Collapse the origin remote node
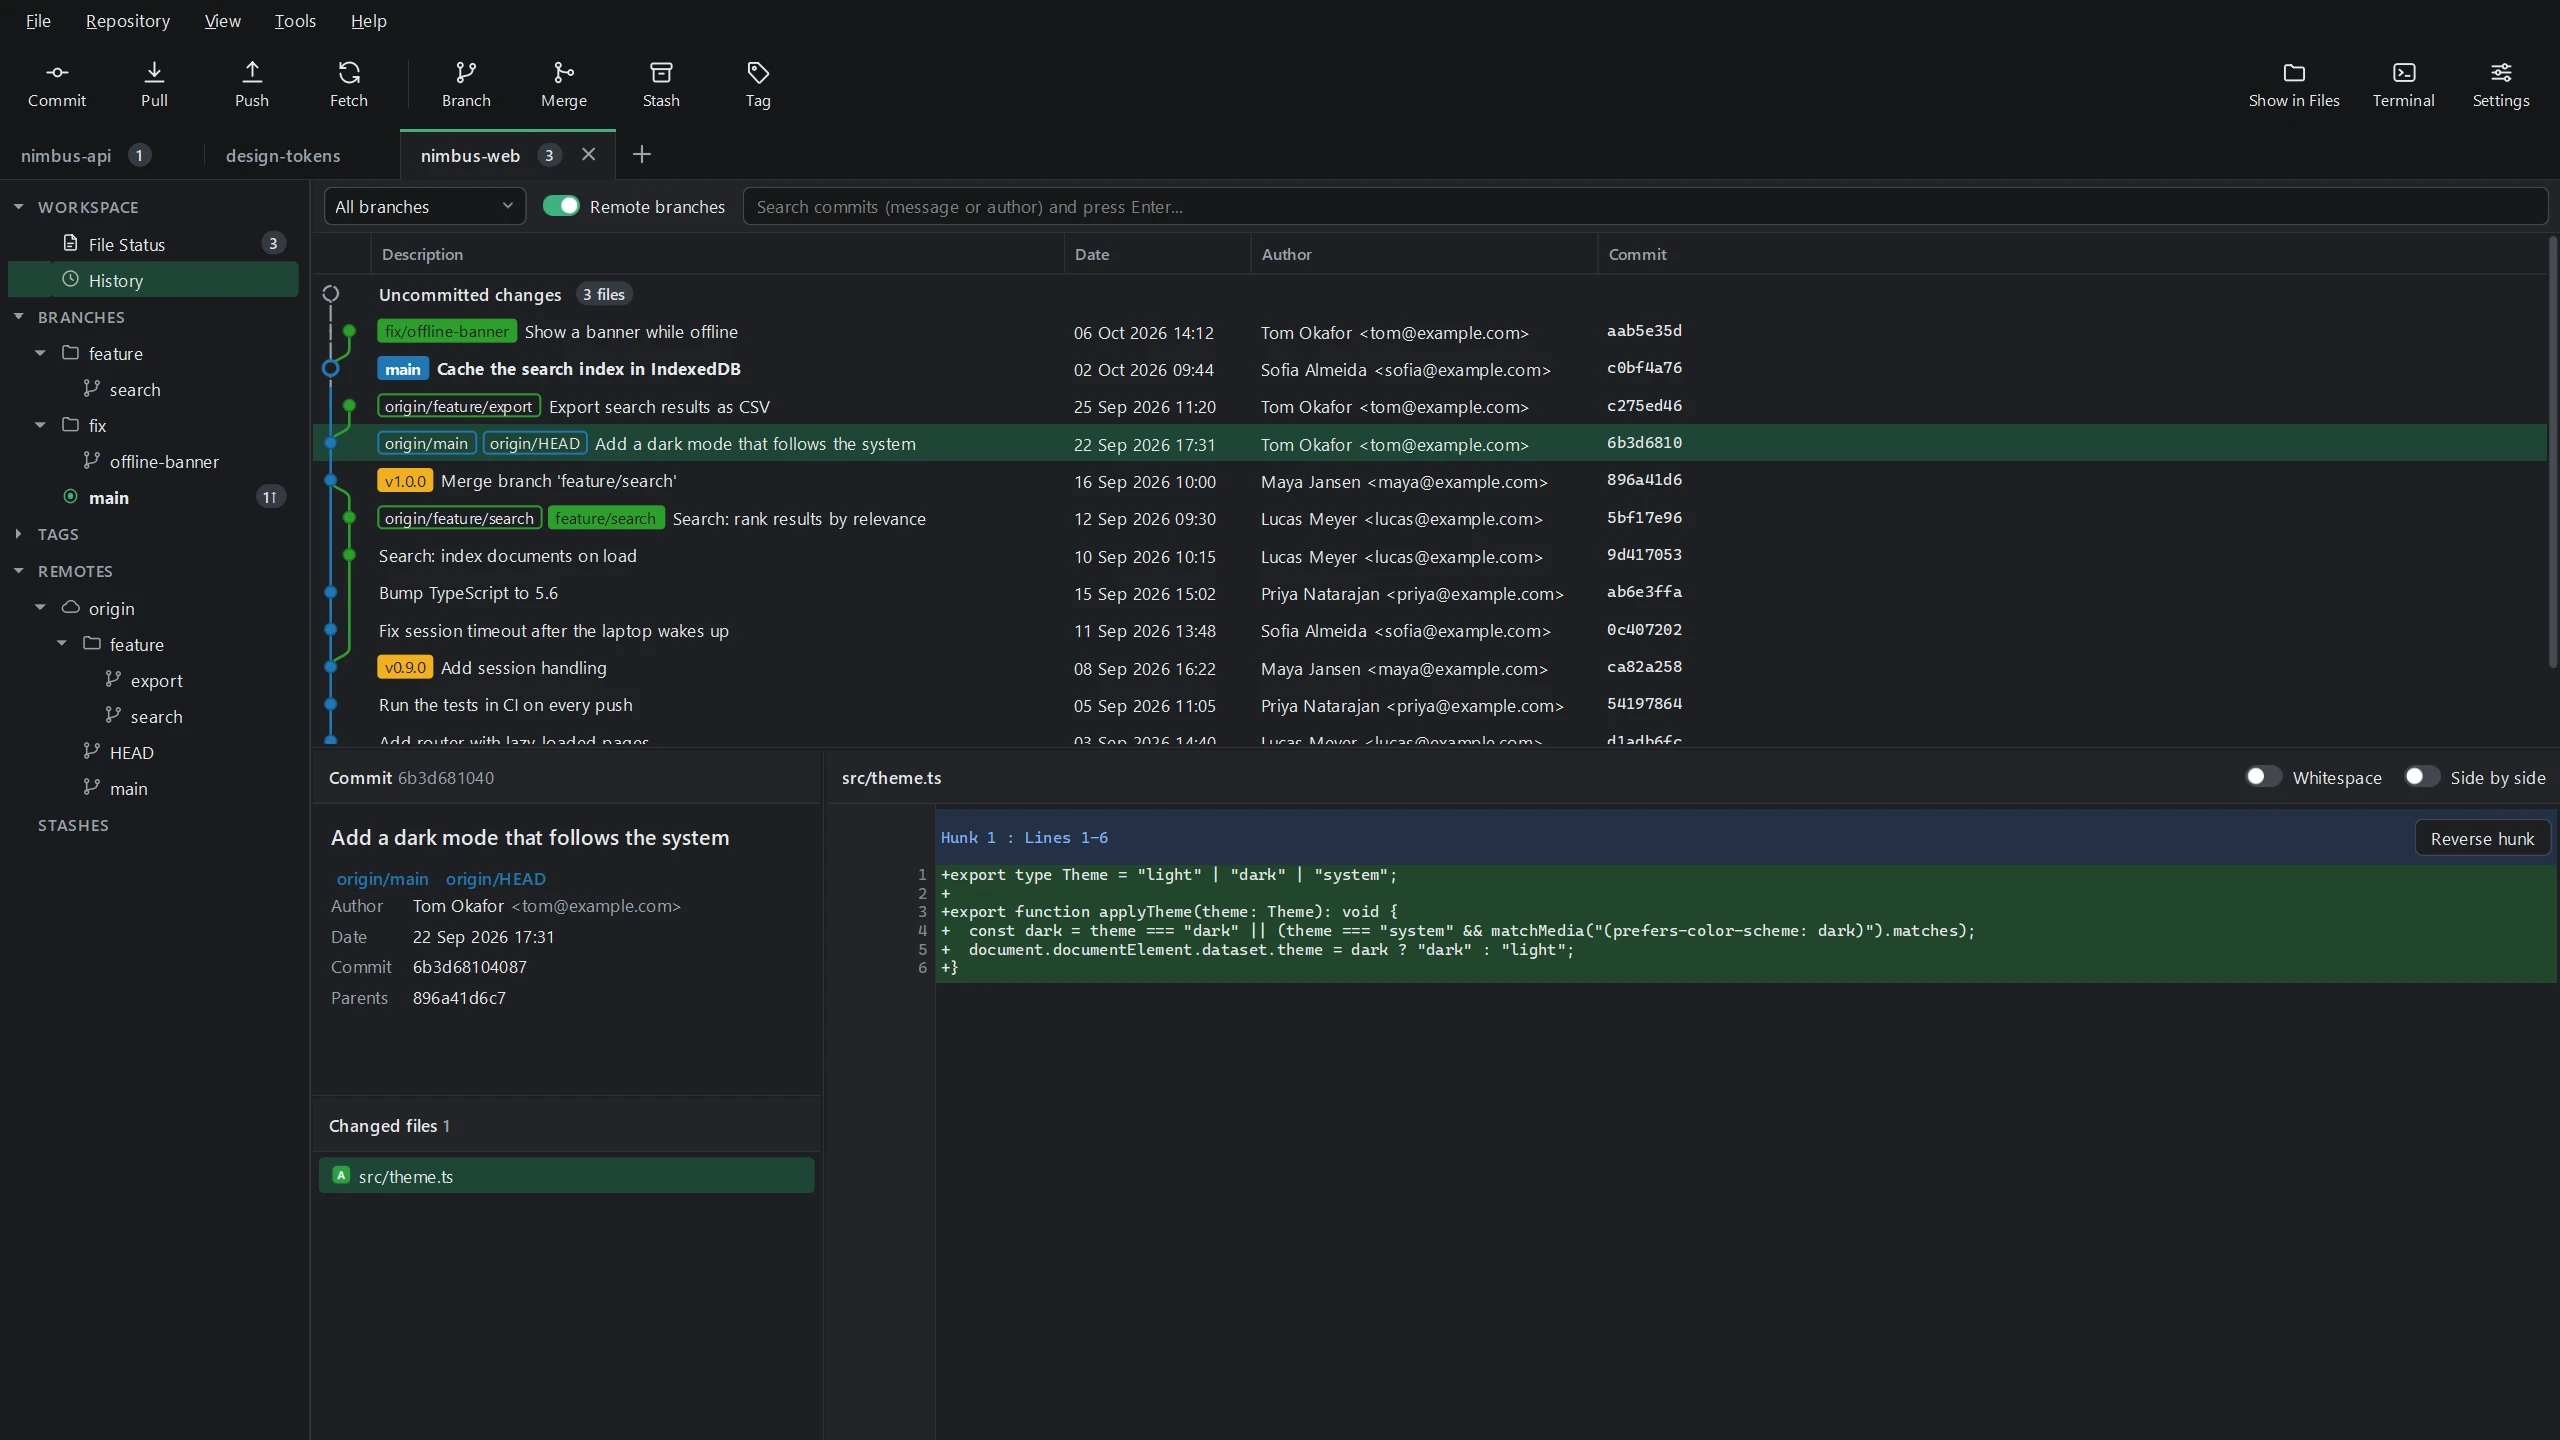Screen dimensions: 2560x1440 40,608
